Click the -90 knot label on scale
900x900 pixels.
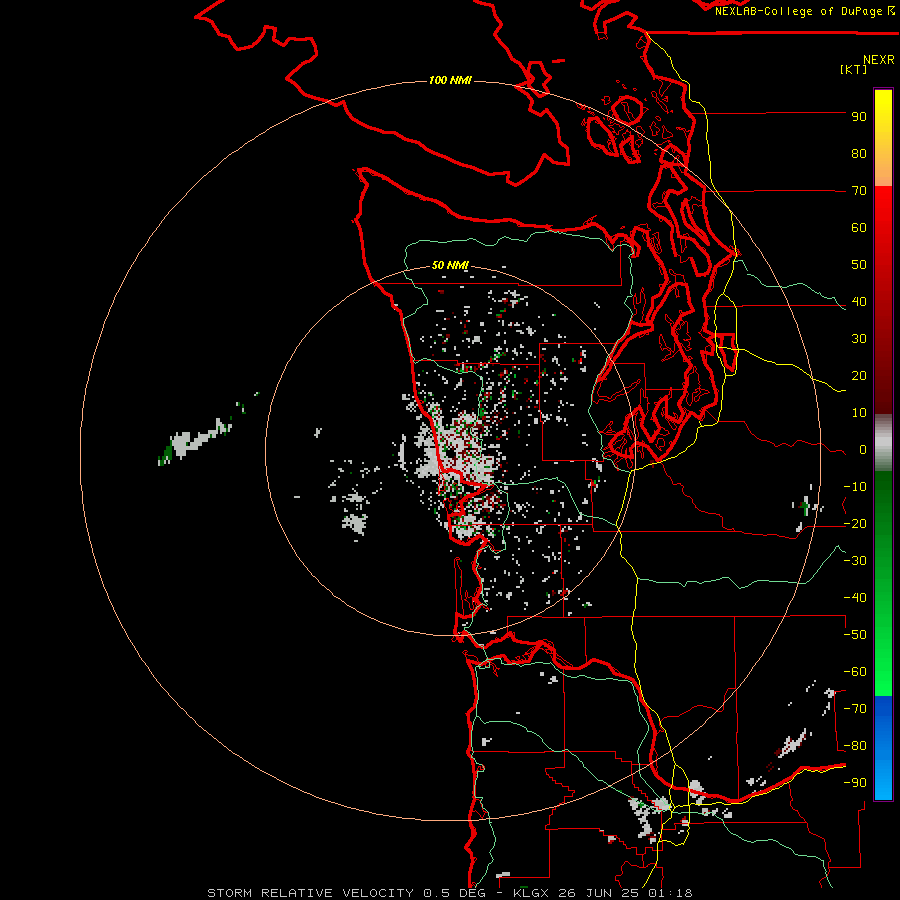click(x=855, y=783)
